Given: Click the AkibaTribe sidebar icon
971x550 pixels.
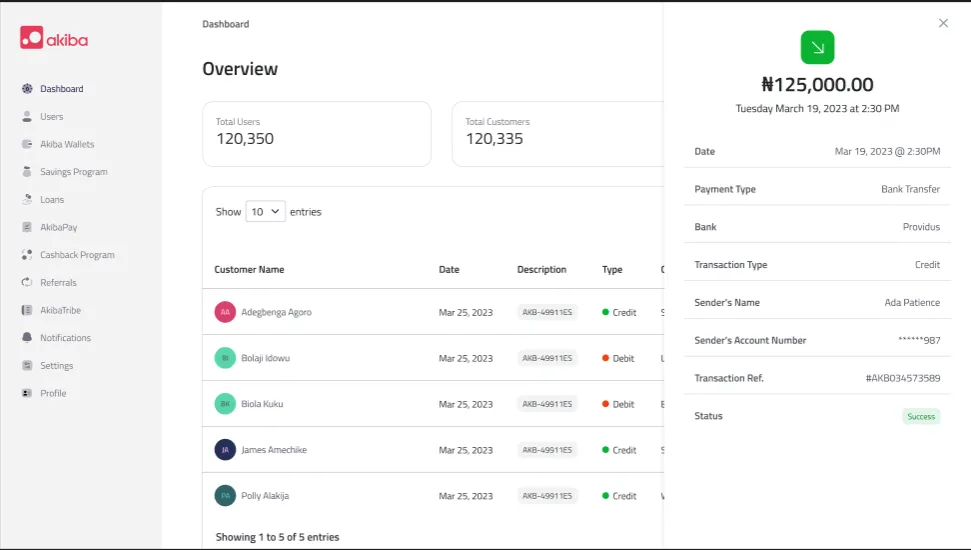Looking at the screenshot, I should pyautogui.click(x=27, y=310).
